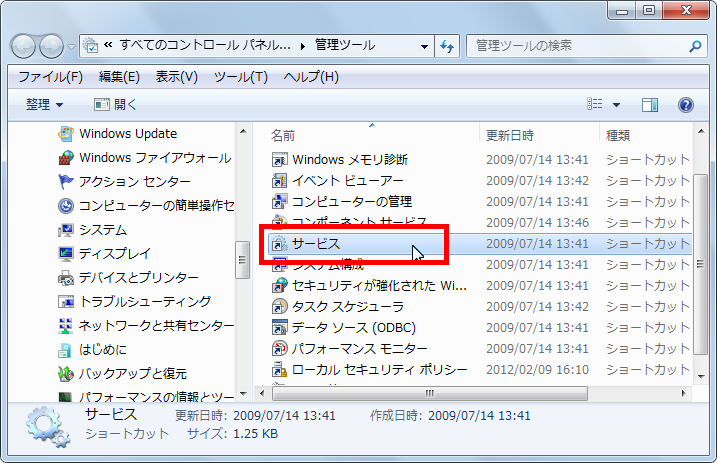Click the search magnifier icon
The width and height of the screenshot is (717, 463).
coord(695,46)
